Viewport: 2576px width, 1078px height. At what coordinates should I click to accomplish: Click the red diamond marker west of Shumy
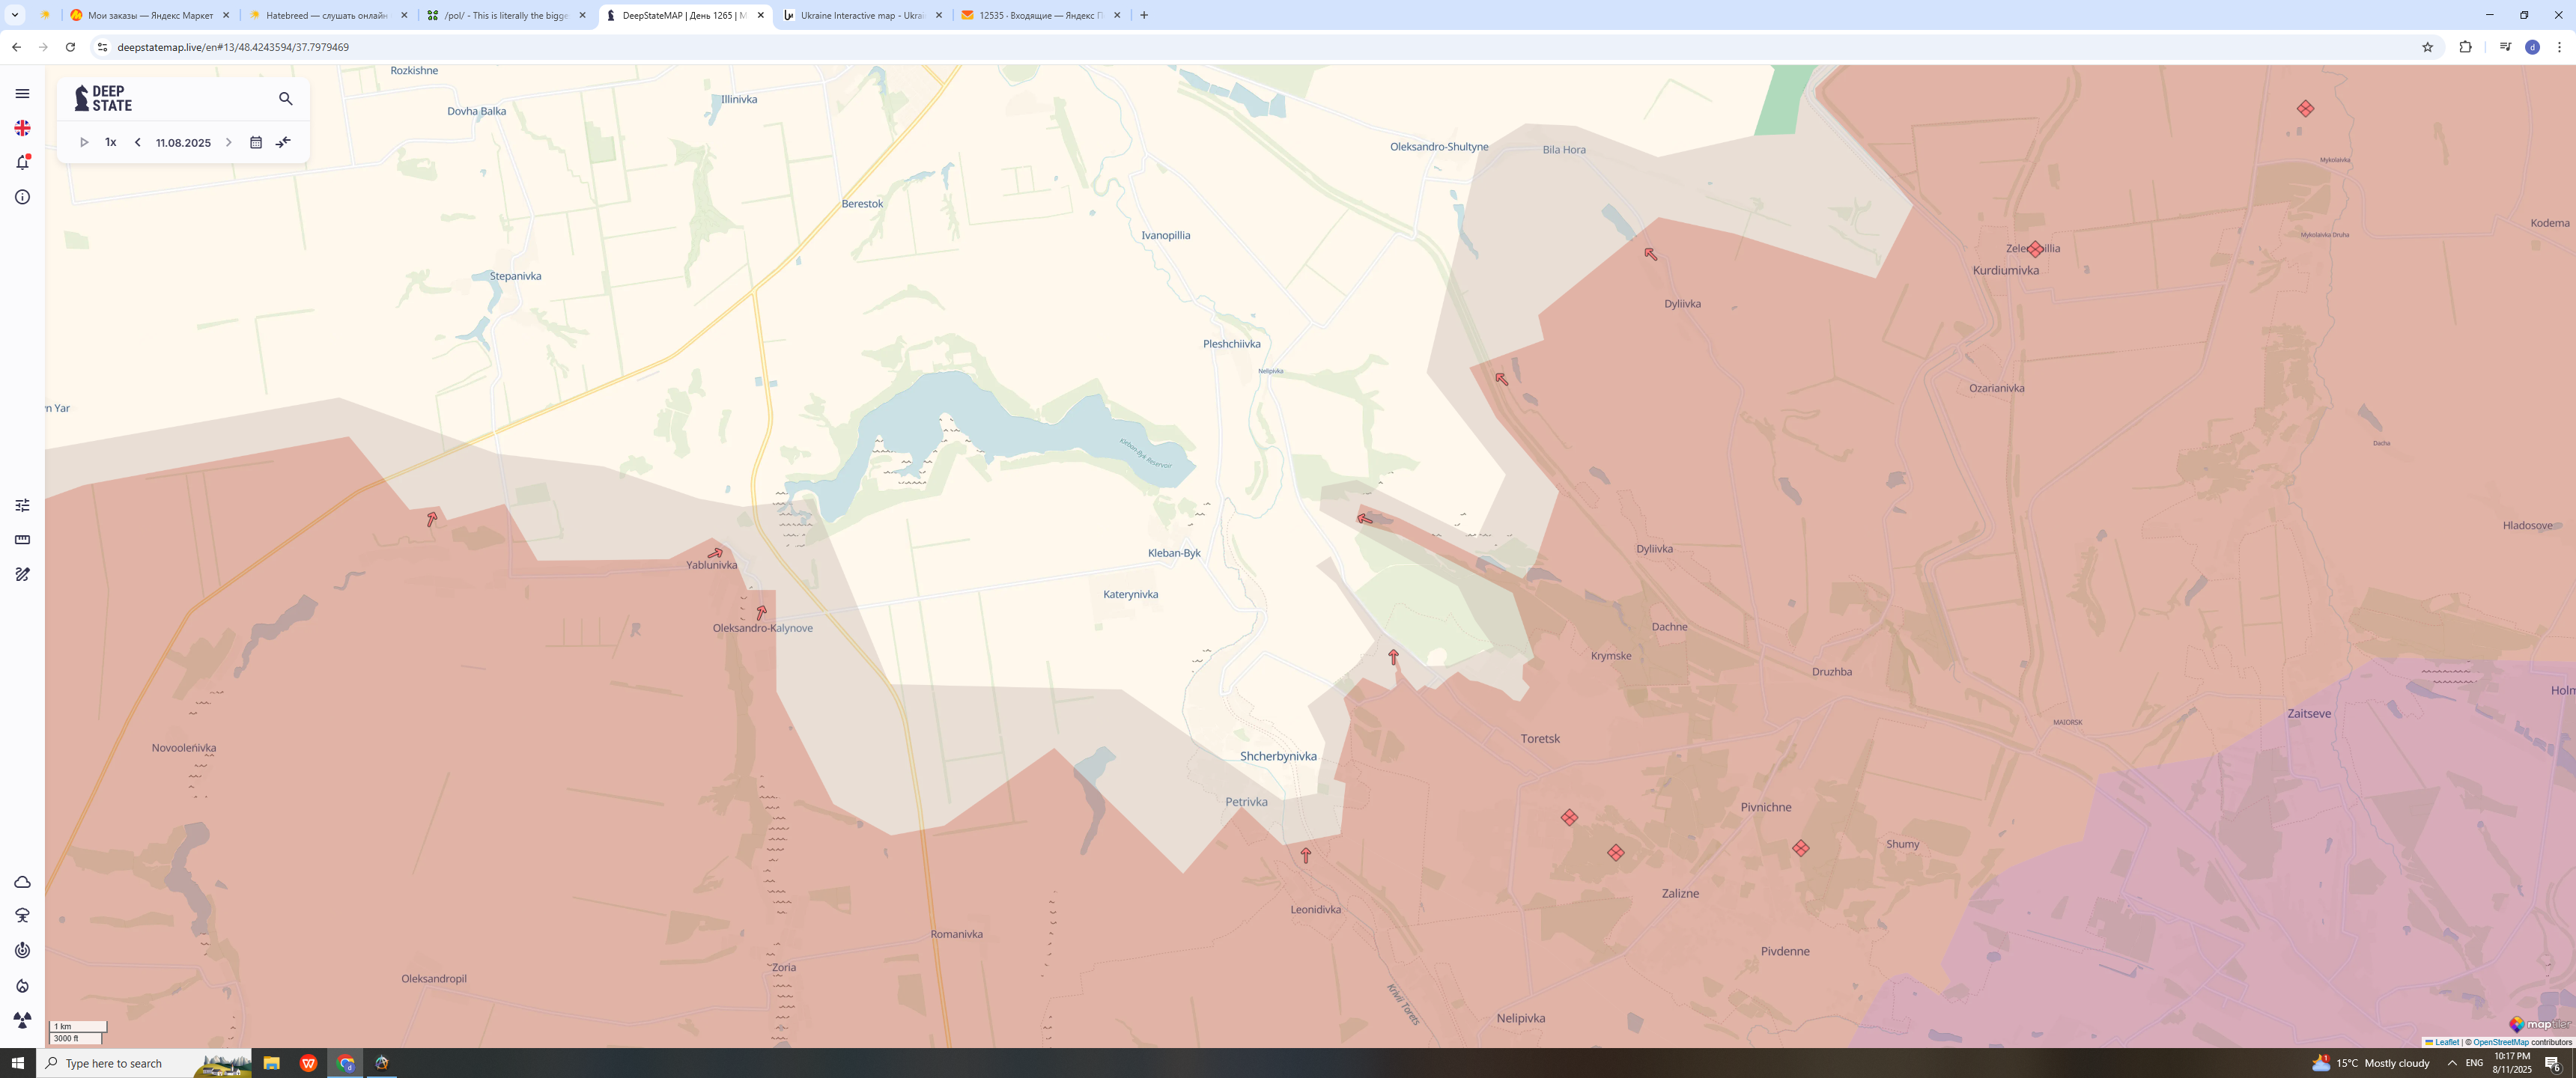click(x=1800, y=848)
